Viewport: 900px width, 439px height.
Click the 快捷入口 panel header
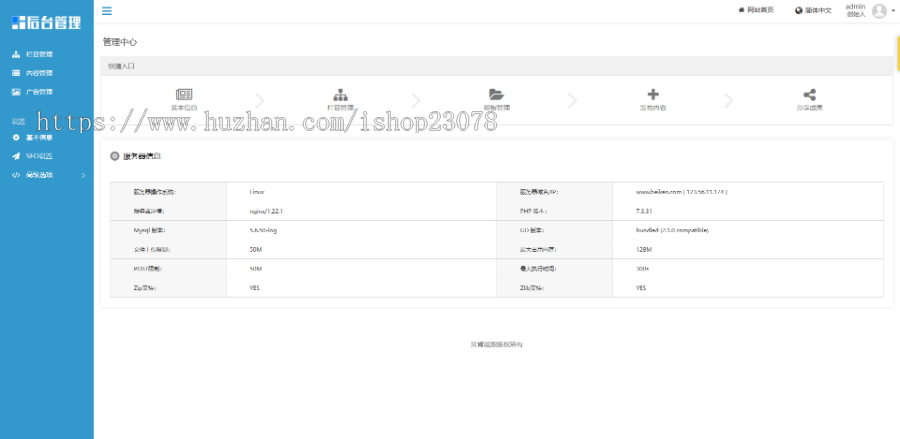click(496, 66)
